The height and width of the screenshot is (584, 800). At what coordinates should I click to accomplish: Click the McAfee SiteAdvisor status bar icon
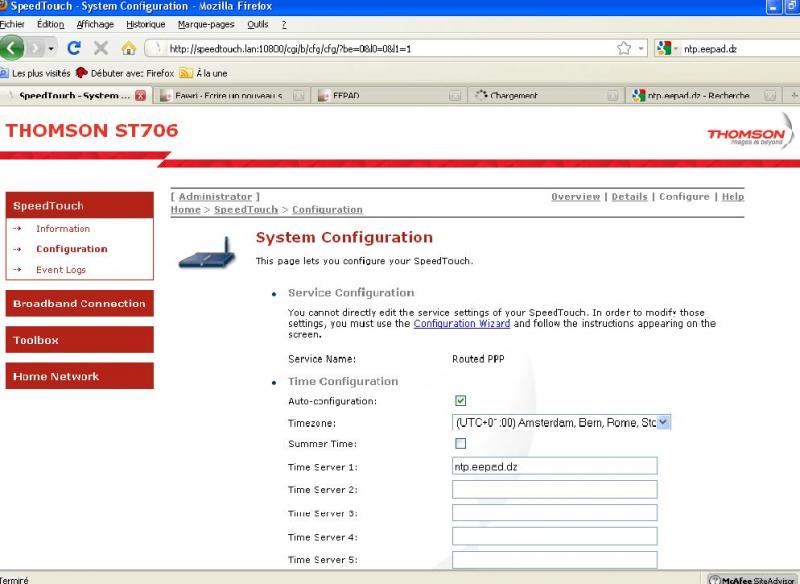click(753, 579)
